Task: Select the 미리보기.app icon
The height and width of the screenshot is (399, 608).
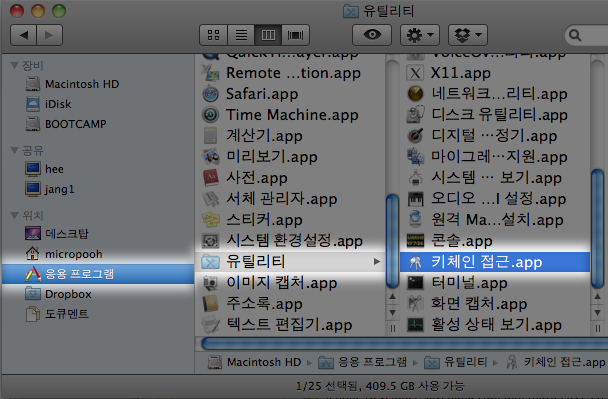Action: point(211,157)
